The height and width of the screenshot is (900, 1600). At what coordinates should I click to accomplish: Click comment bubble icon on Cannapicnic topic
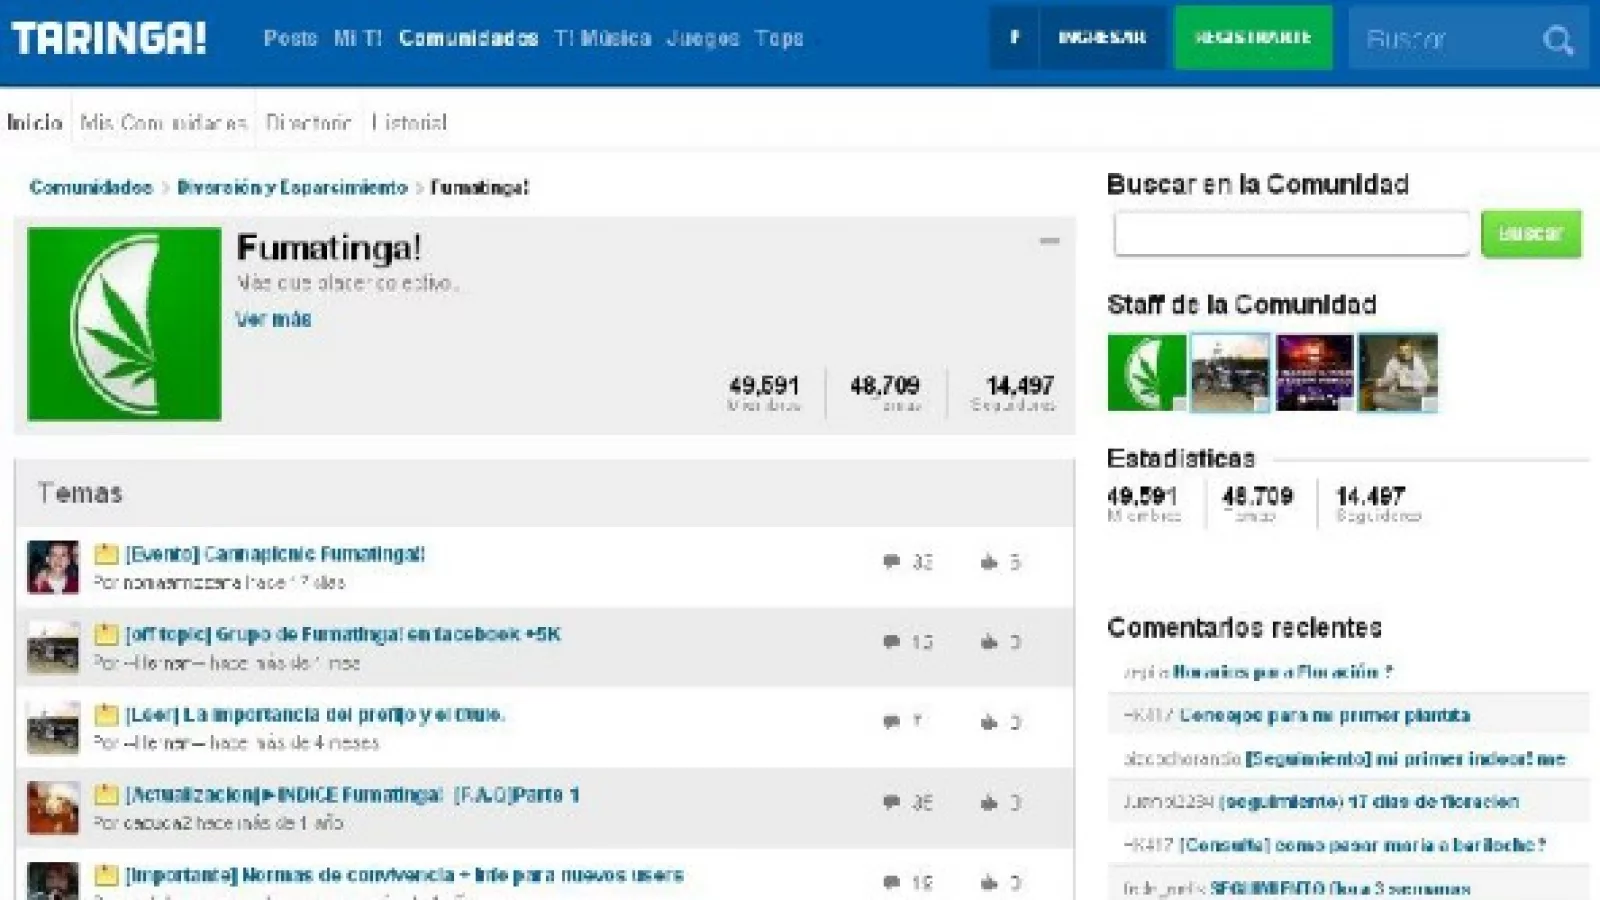891,562
